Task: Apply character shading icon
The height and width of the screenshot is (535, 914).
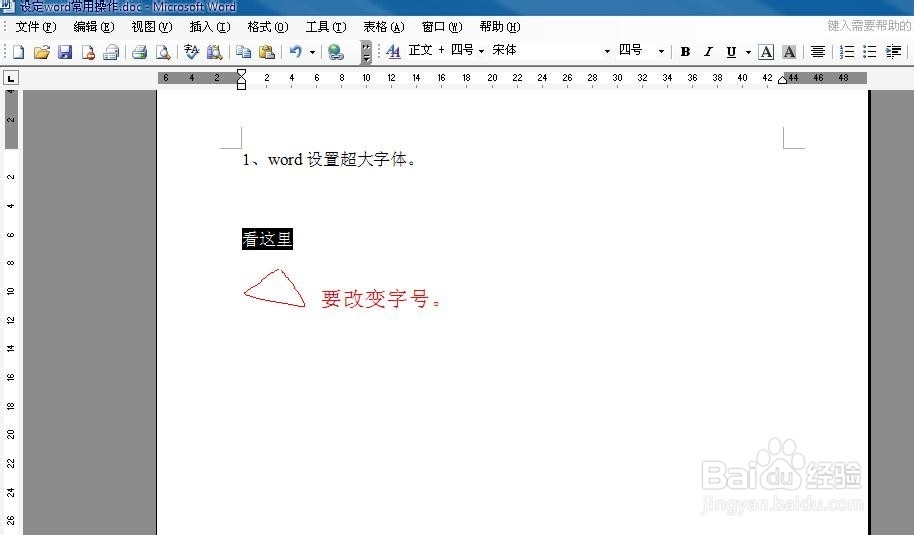Action: [789, 52]
